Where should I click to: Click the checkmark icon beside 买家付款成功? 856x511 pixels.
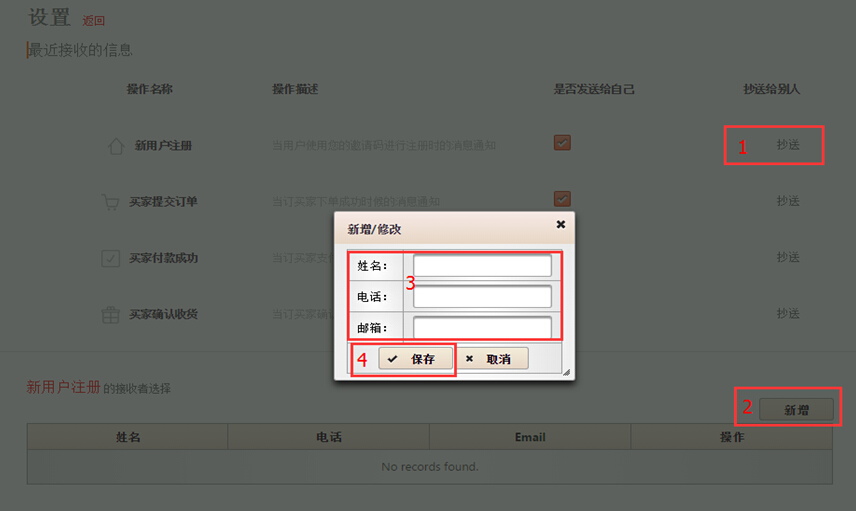coord(110,258)
